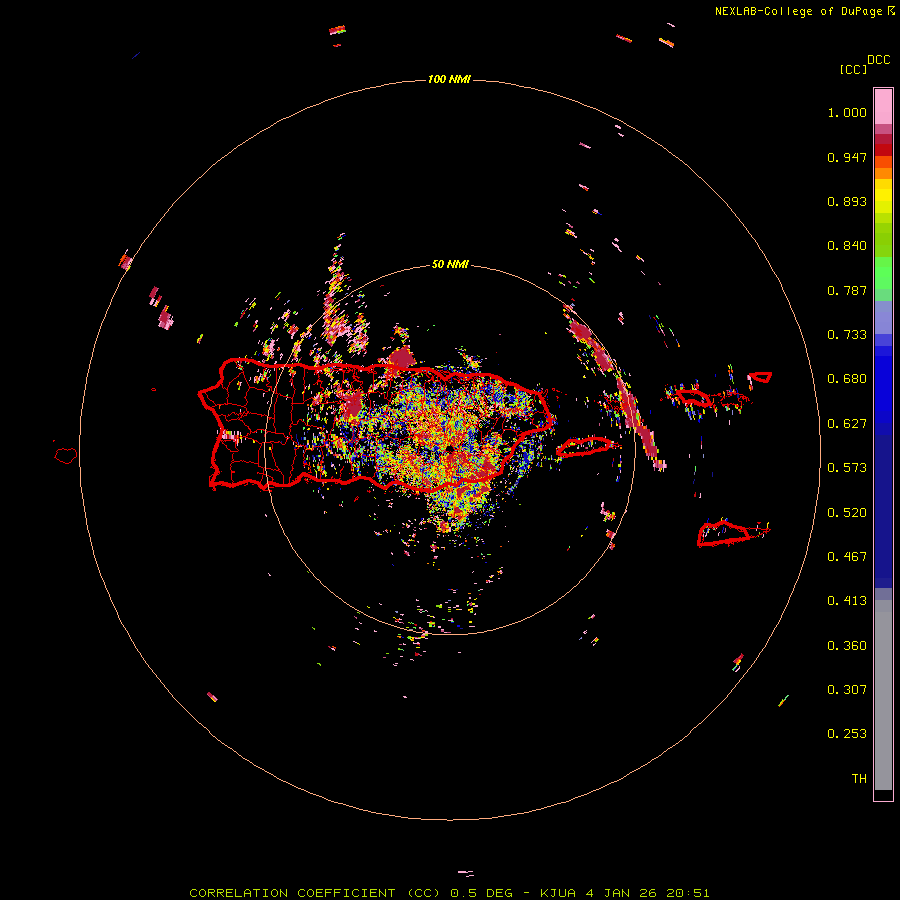
Task: Click the DCC product label
Action: [x=879, y=60]
